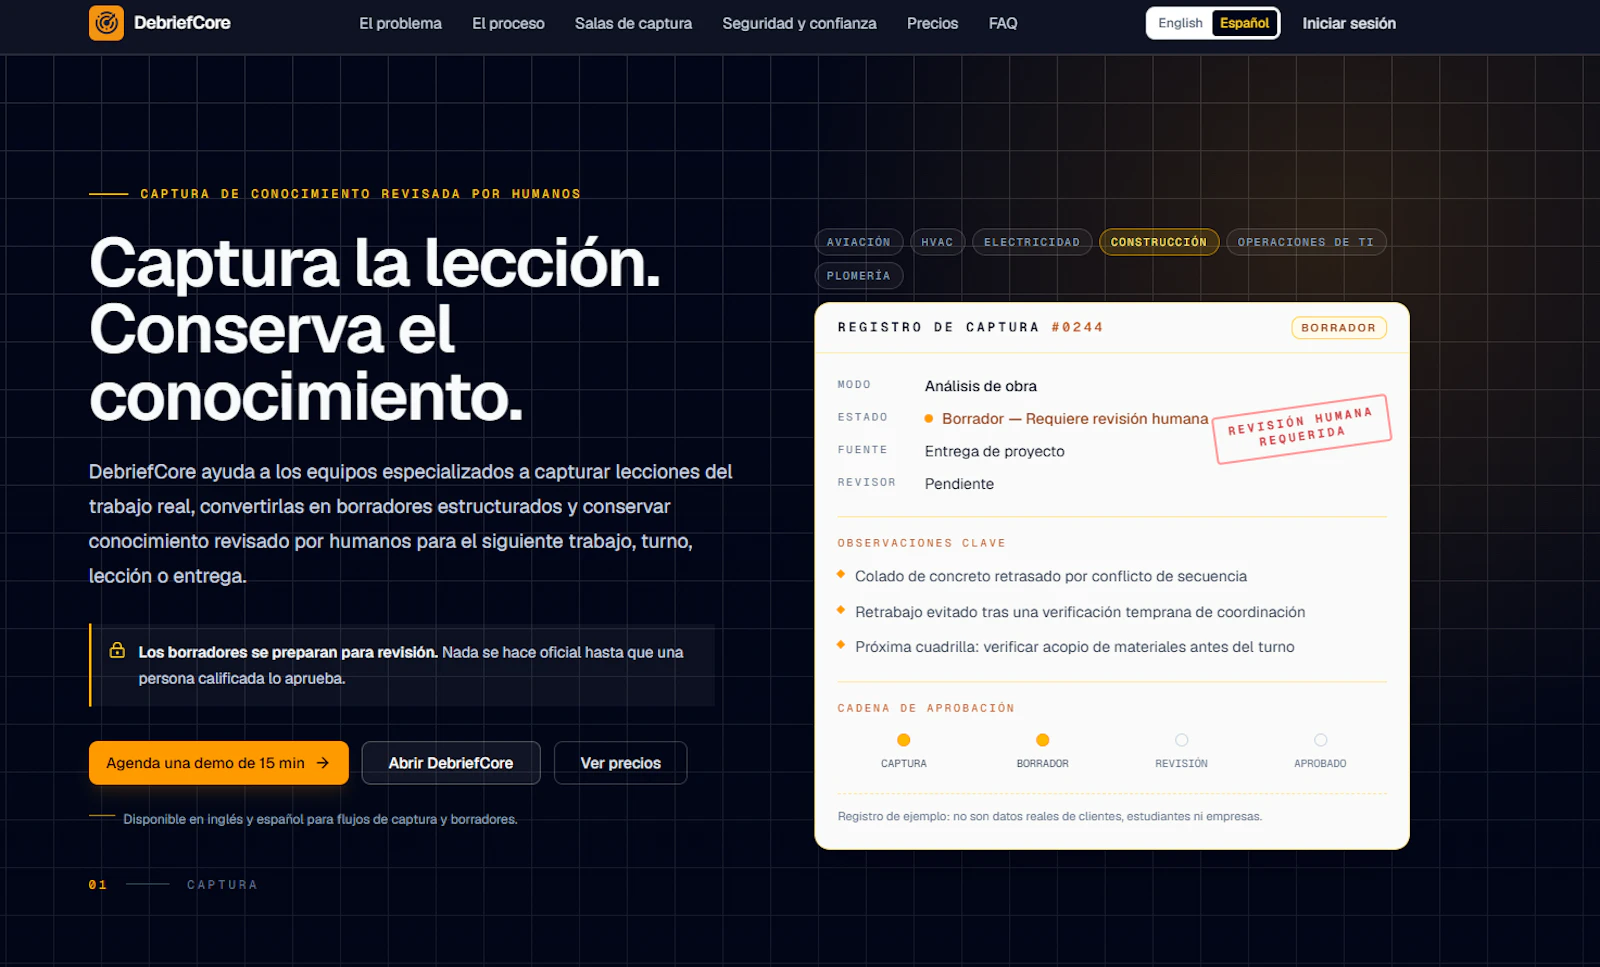The image size is (1600, 967).
Task: Click the 'Disponible en inglés y español' note
Action: 320,819
